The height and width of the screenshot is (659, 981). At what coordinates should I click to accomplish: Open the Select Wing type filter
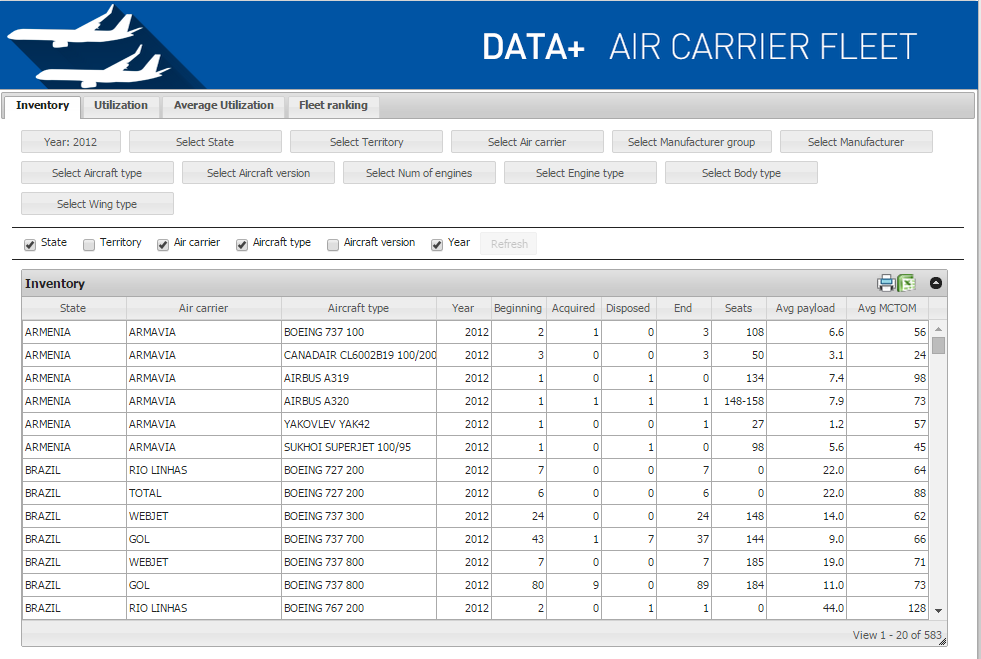coord(98,203)
